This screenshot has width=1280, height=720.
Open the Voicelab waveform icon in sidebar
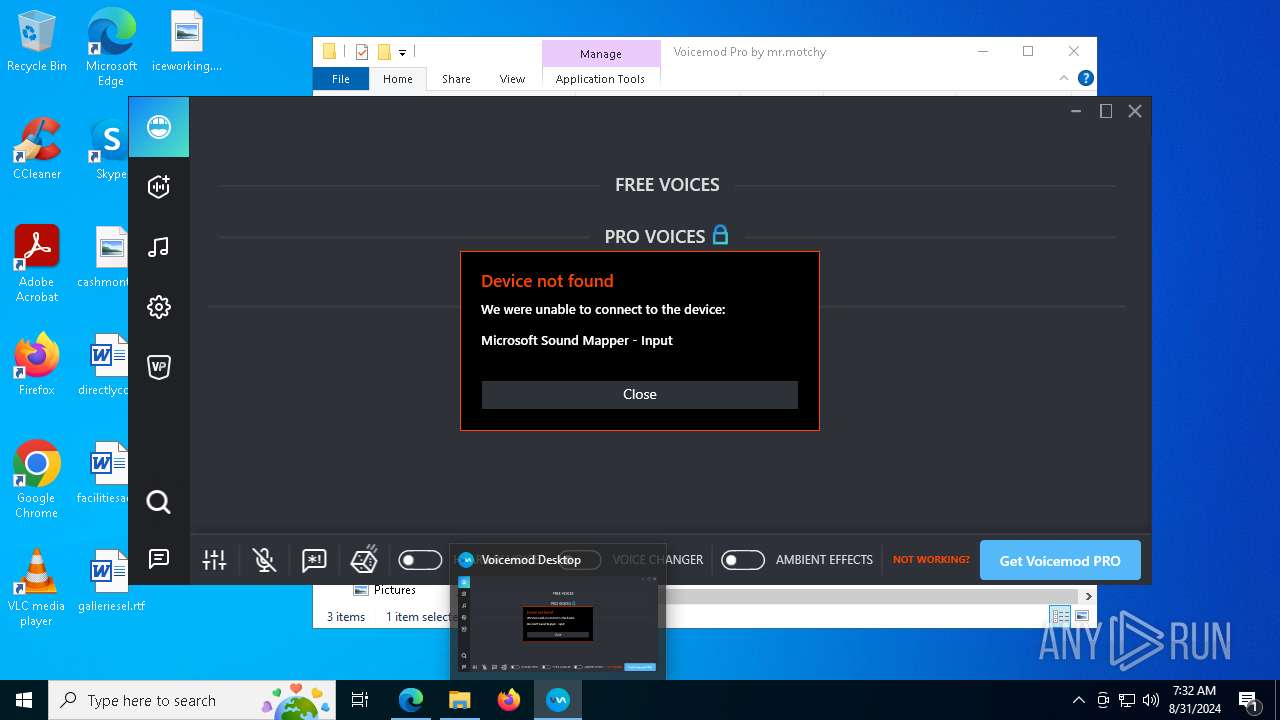coord(158,187)
